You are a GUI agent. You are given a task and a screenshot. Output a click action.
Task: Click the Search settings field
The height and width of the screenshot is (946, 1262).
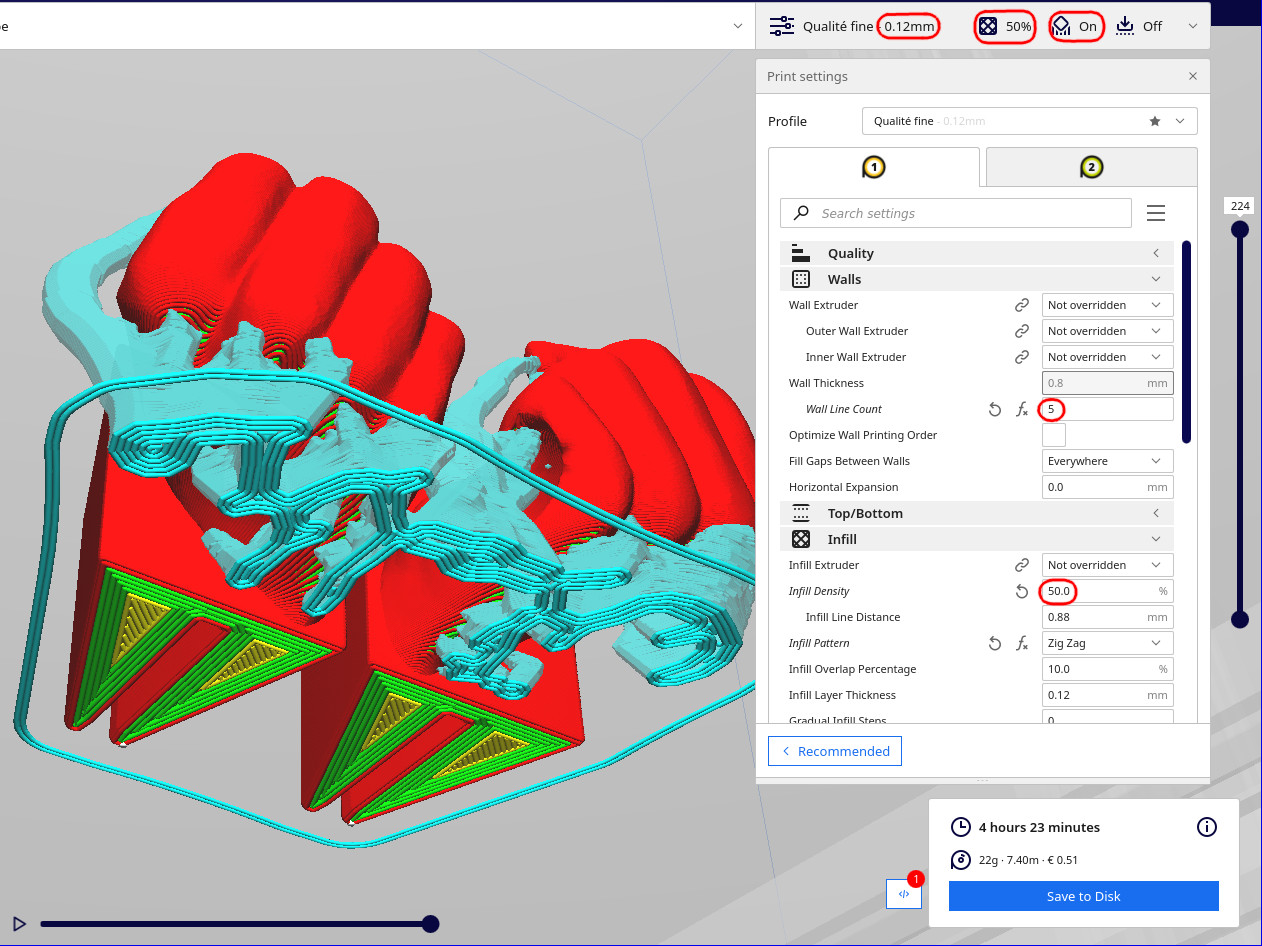[x=956, y=213]
